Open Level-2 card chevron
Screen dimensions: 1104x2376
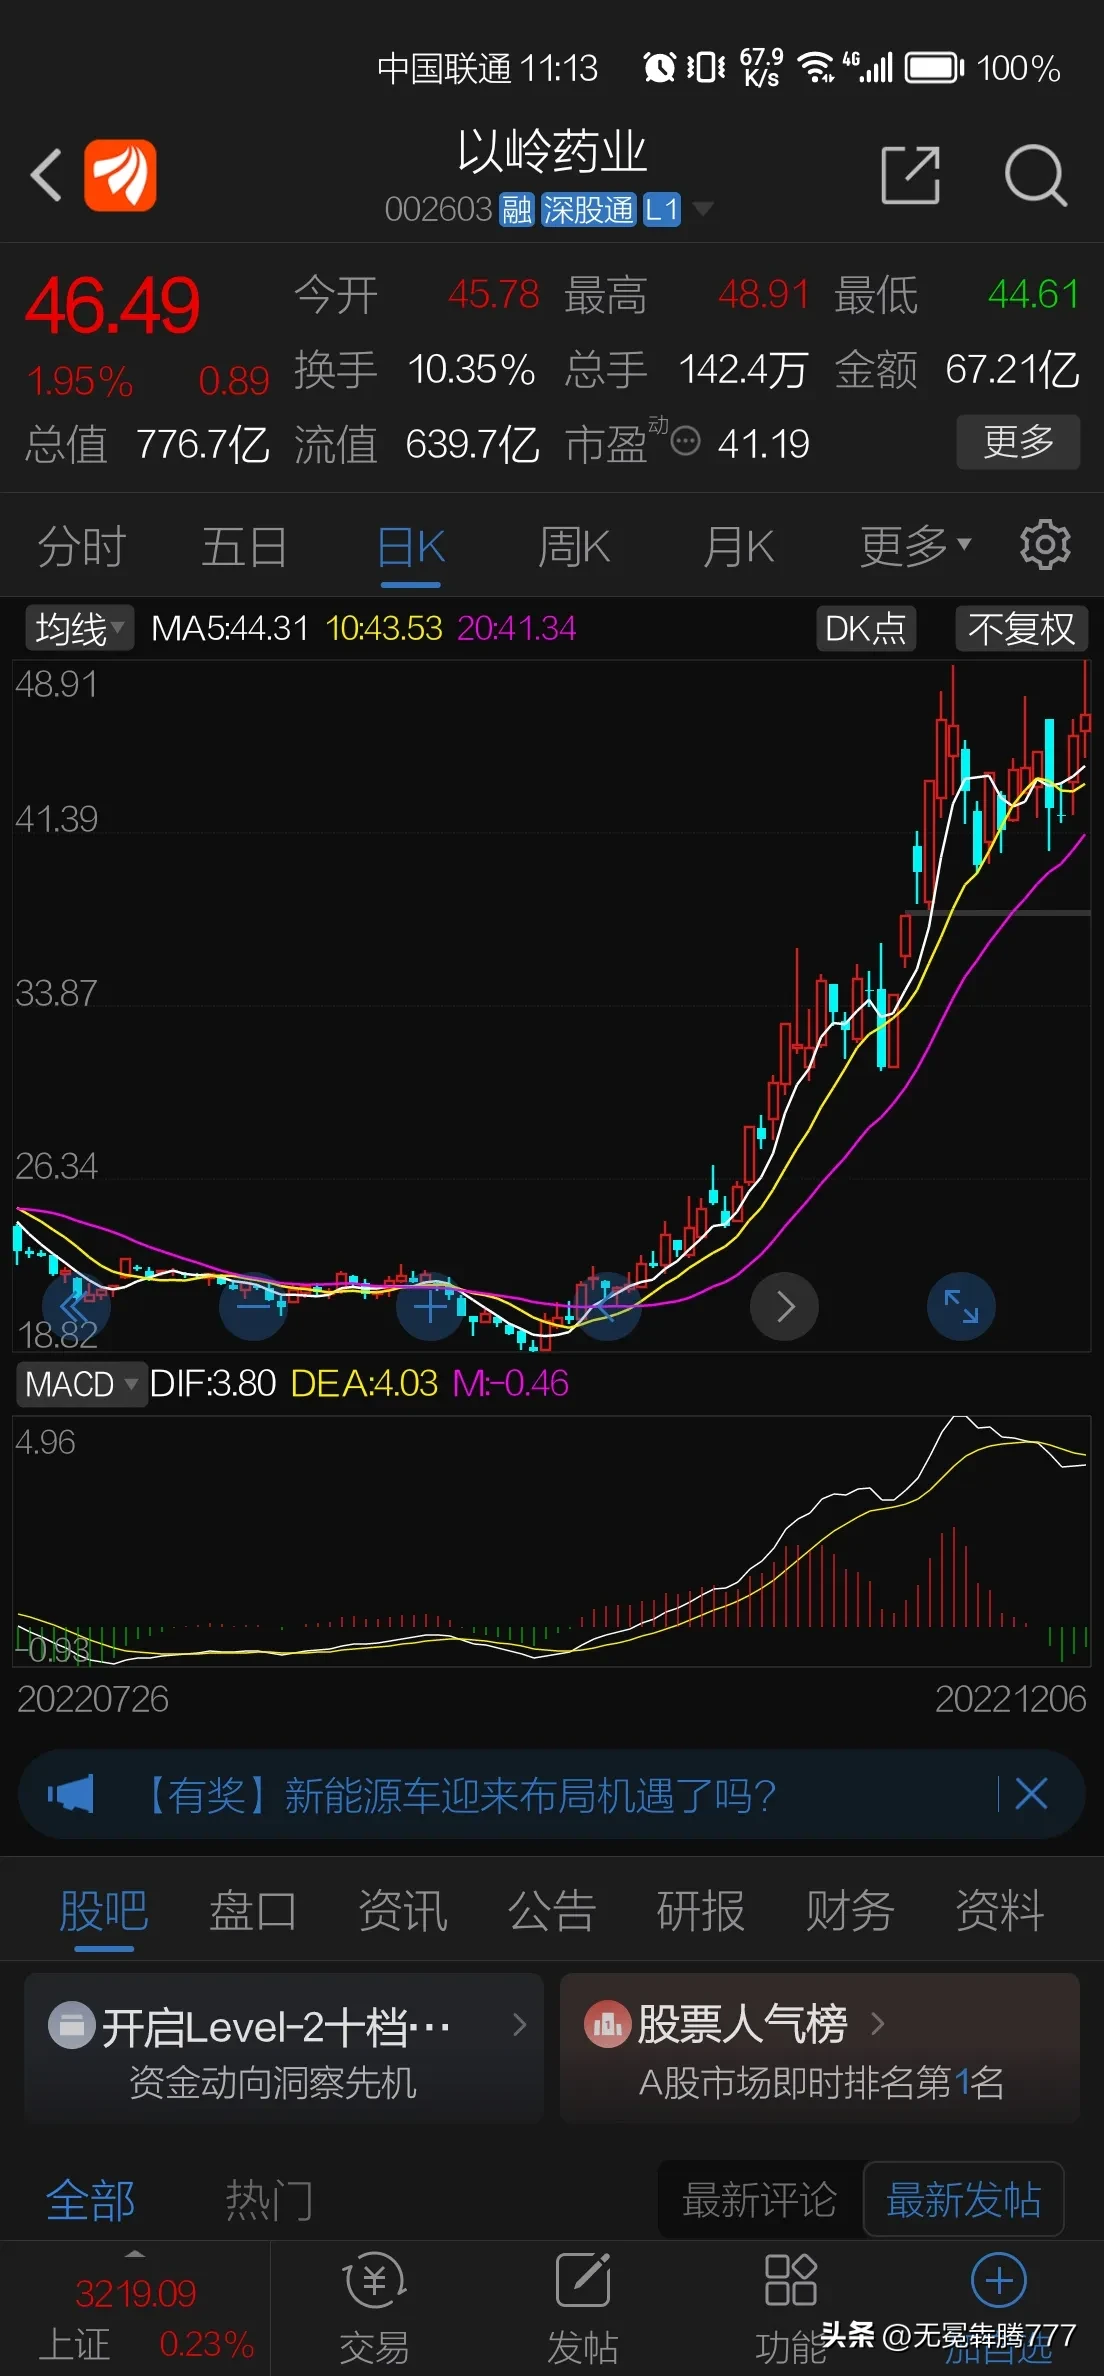pyautogui.click(x=519, y=2025)
